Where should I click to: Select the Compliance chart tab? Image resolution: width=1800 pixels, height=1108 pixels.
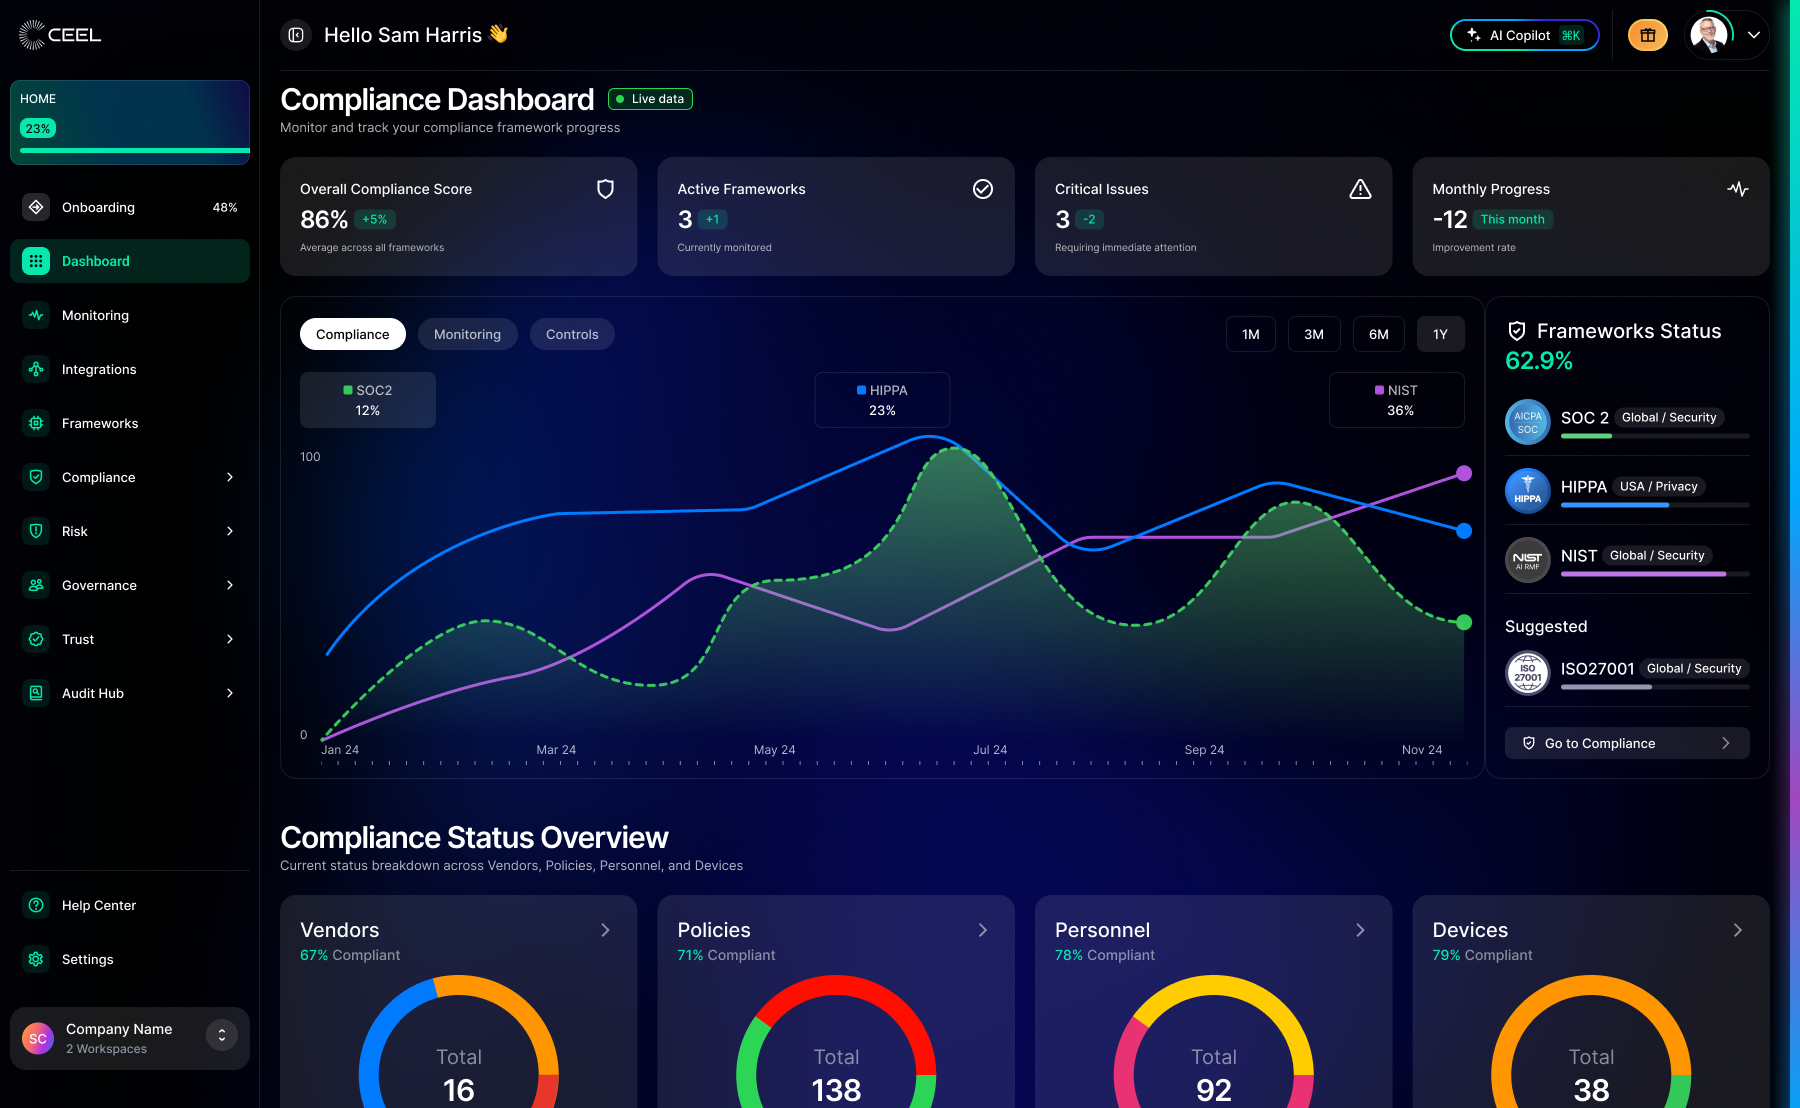pos(353,334)
